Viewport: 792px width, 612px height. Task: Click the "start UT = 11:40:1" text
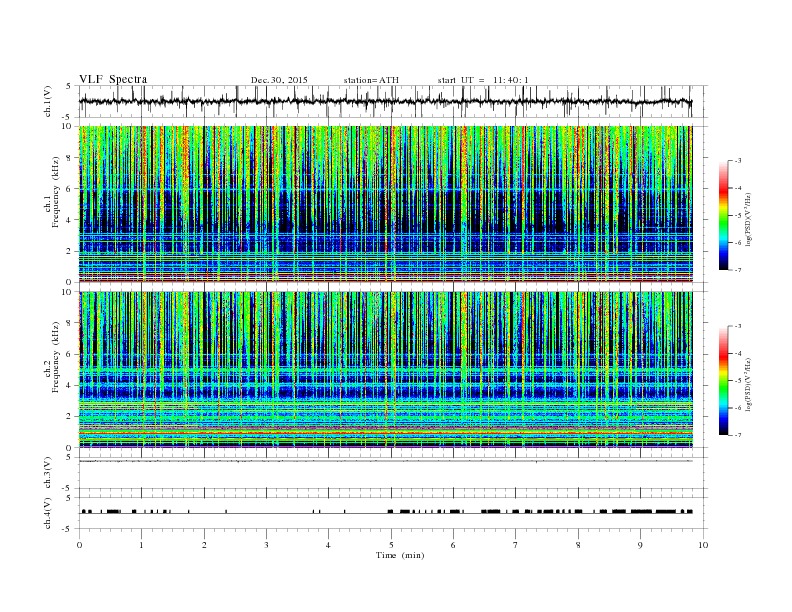pyautogui.click(x=483, y=80)
